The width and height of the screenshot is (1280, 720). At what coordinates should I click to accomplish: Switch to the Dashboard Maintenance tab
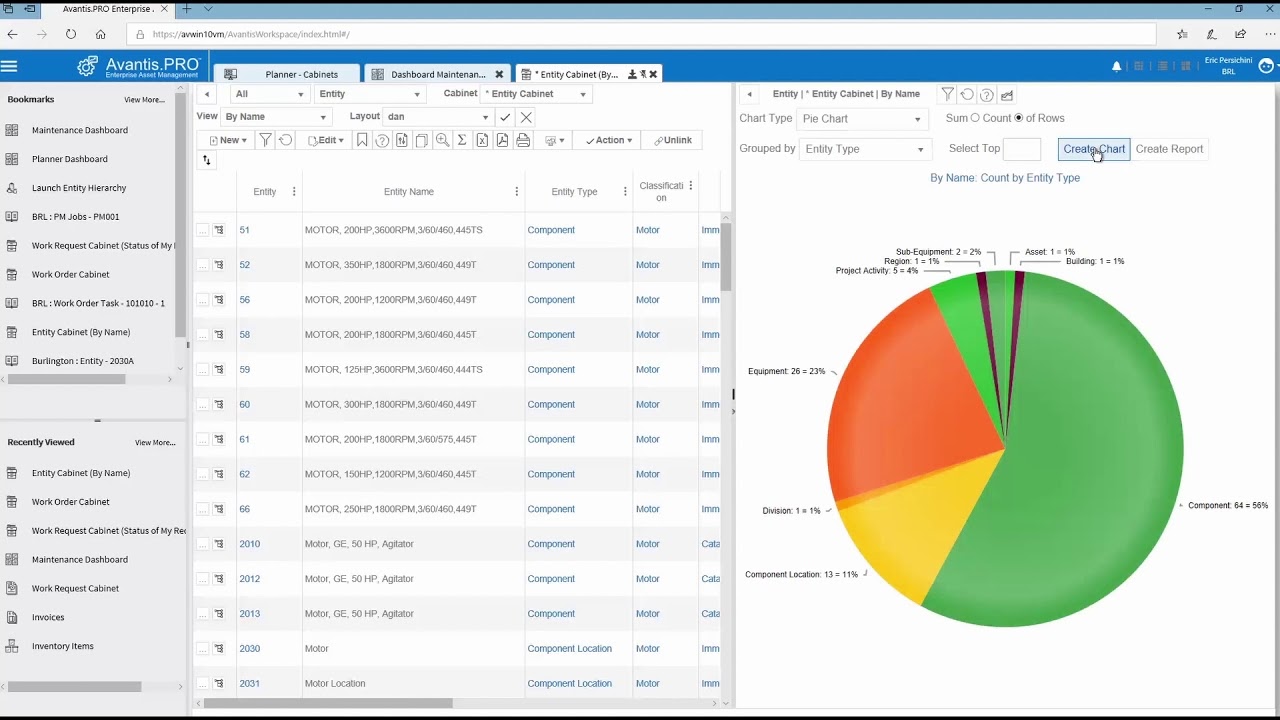point(437,73)
